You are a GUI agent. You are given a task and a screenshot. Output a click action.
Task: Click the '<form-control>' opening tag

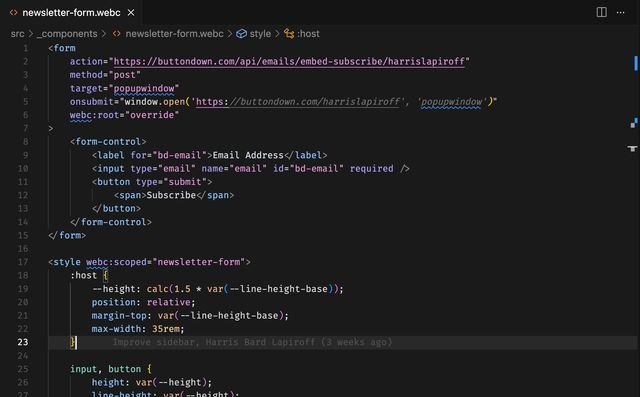108,142
